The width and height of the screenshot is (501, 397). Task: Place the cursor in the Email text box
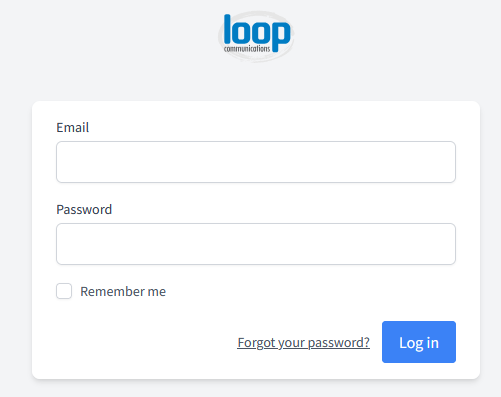click(256, 162)
